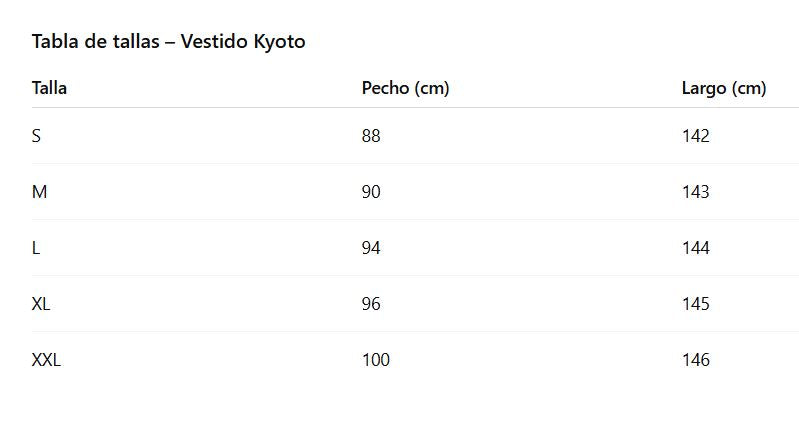
Task: Click the length value 144 for size L
Action: [695, 248]
